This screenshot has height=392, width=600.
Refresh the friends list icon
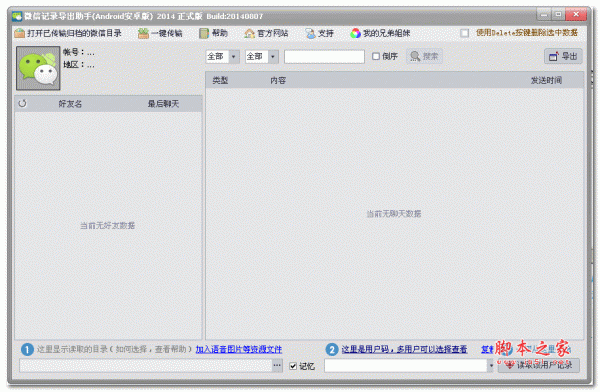coord(22,103)
